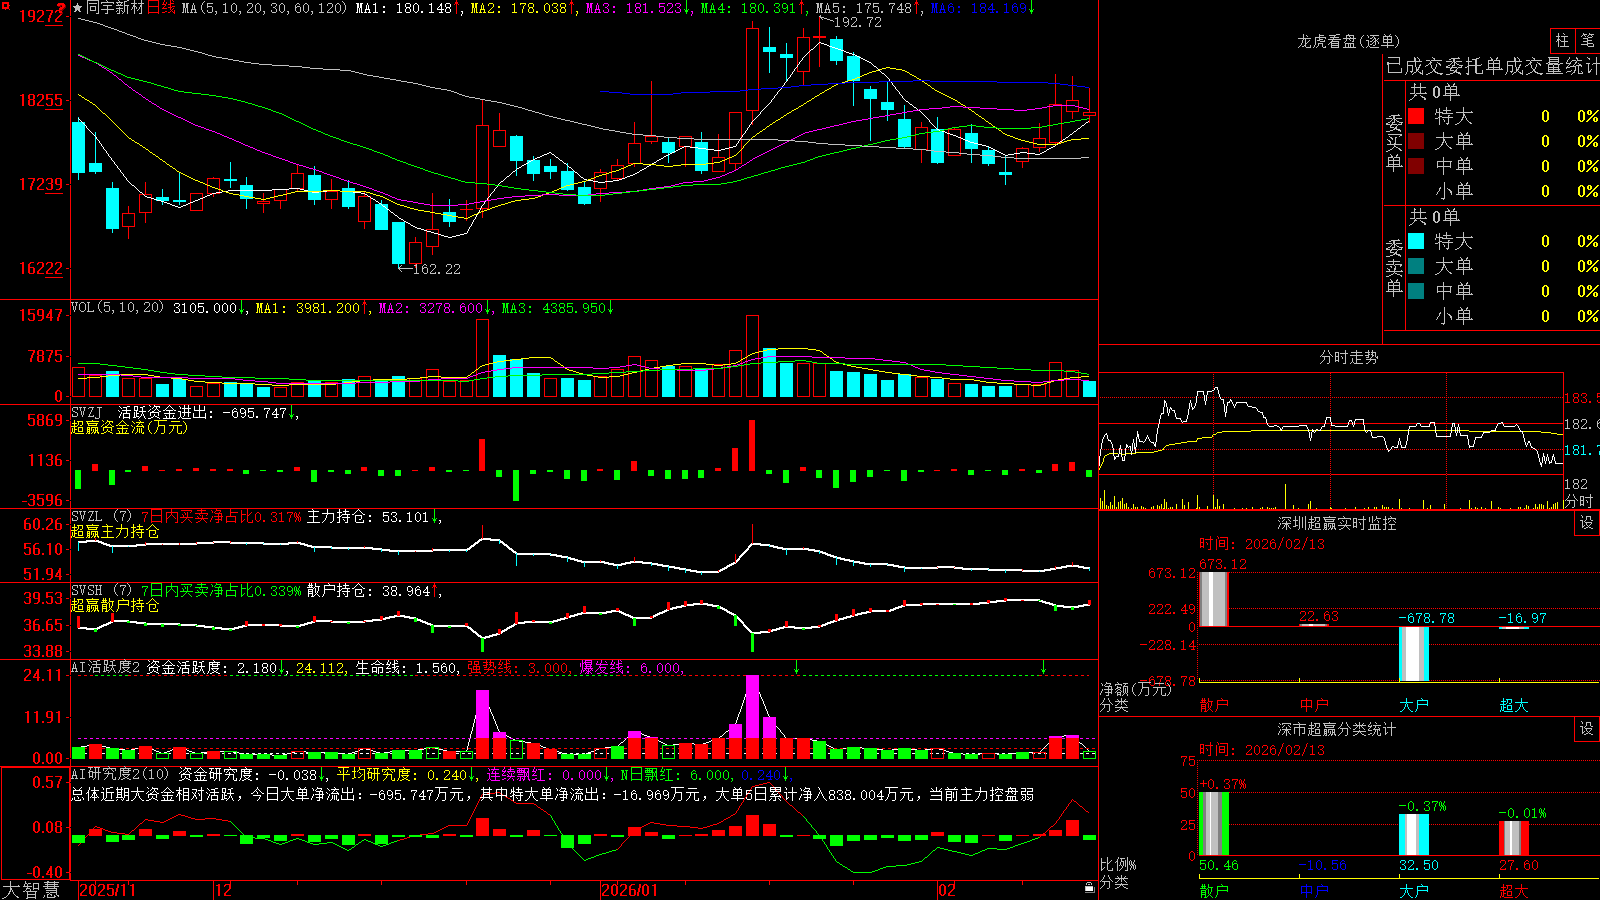This screenshot has height=900, width=1600.
Task: Click the 分时走势 panel title
Action: [1348, 357]
